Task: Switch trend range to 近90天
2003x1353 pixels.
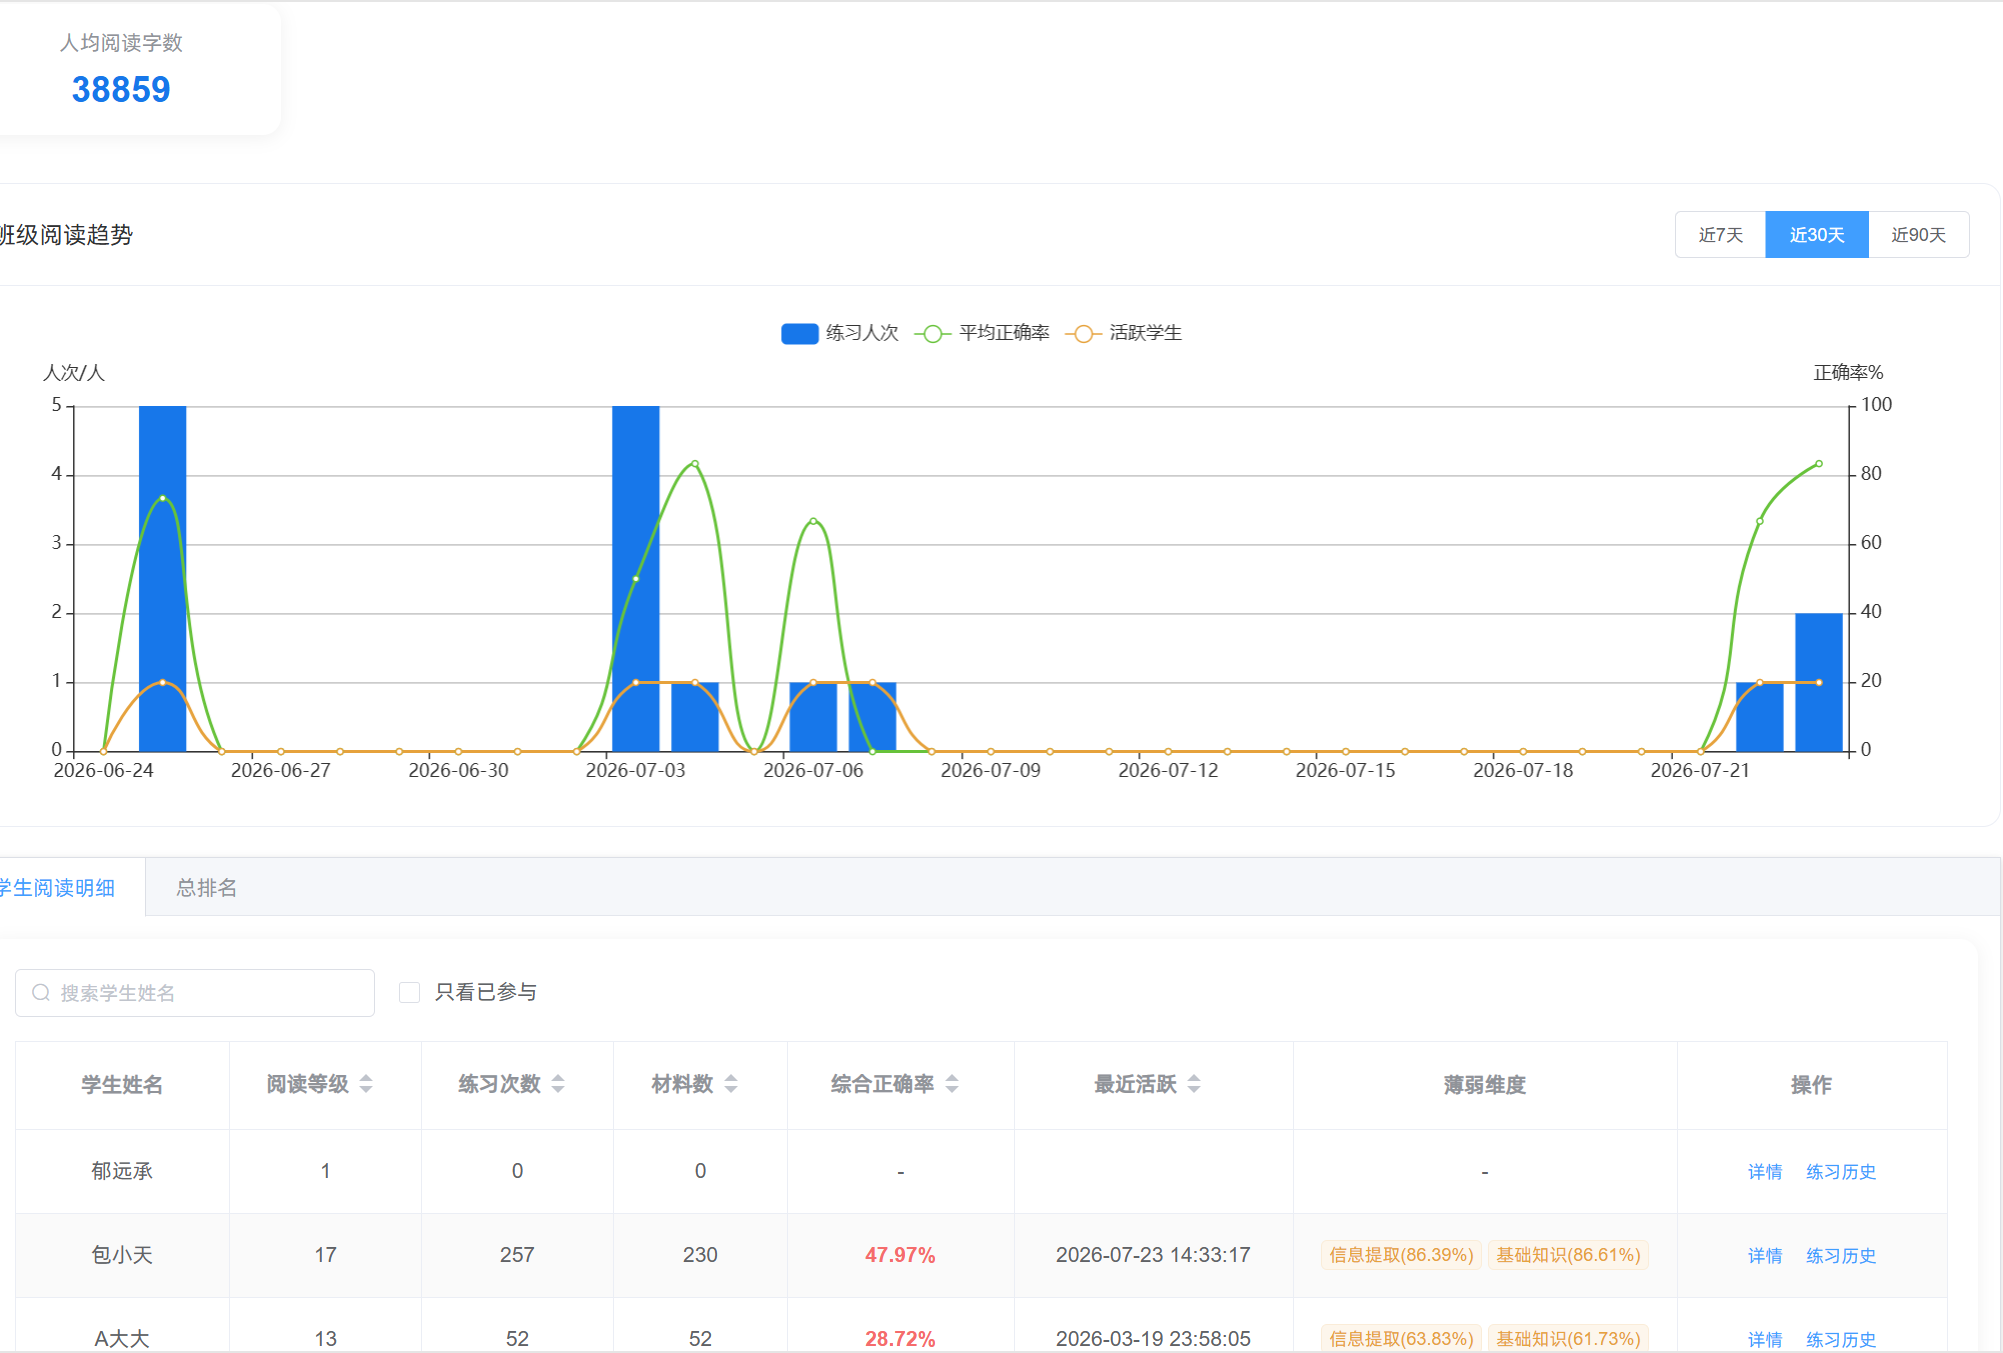Action: [x=1918, y=235]
